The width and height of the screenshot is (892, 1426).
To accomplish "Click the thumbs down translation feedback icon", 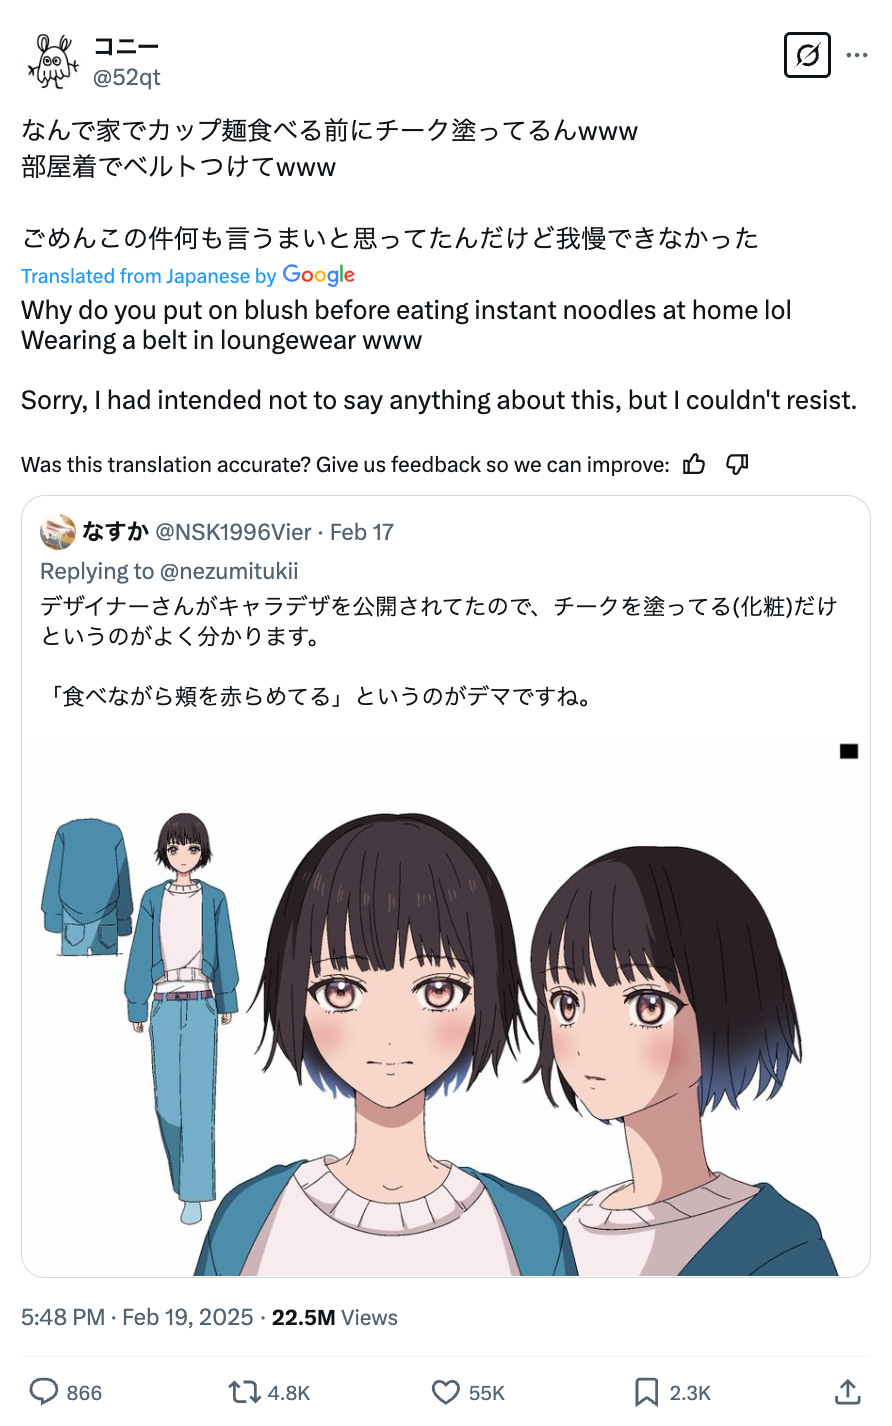I will pyautogui.click(x=737, y=464).
